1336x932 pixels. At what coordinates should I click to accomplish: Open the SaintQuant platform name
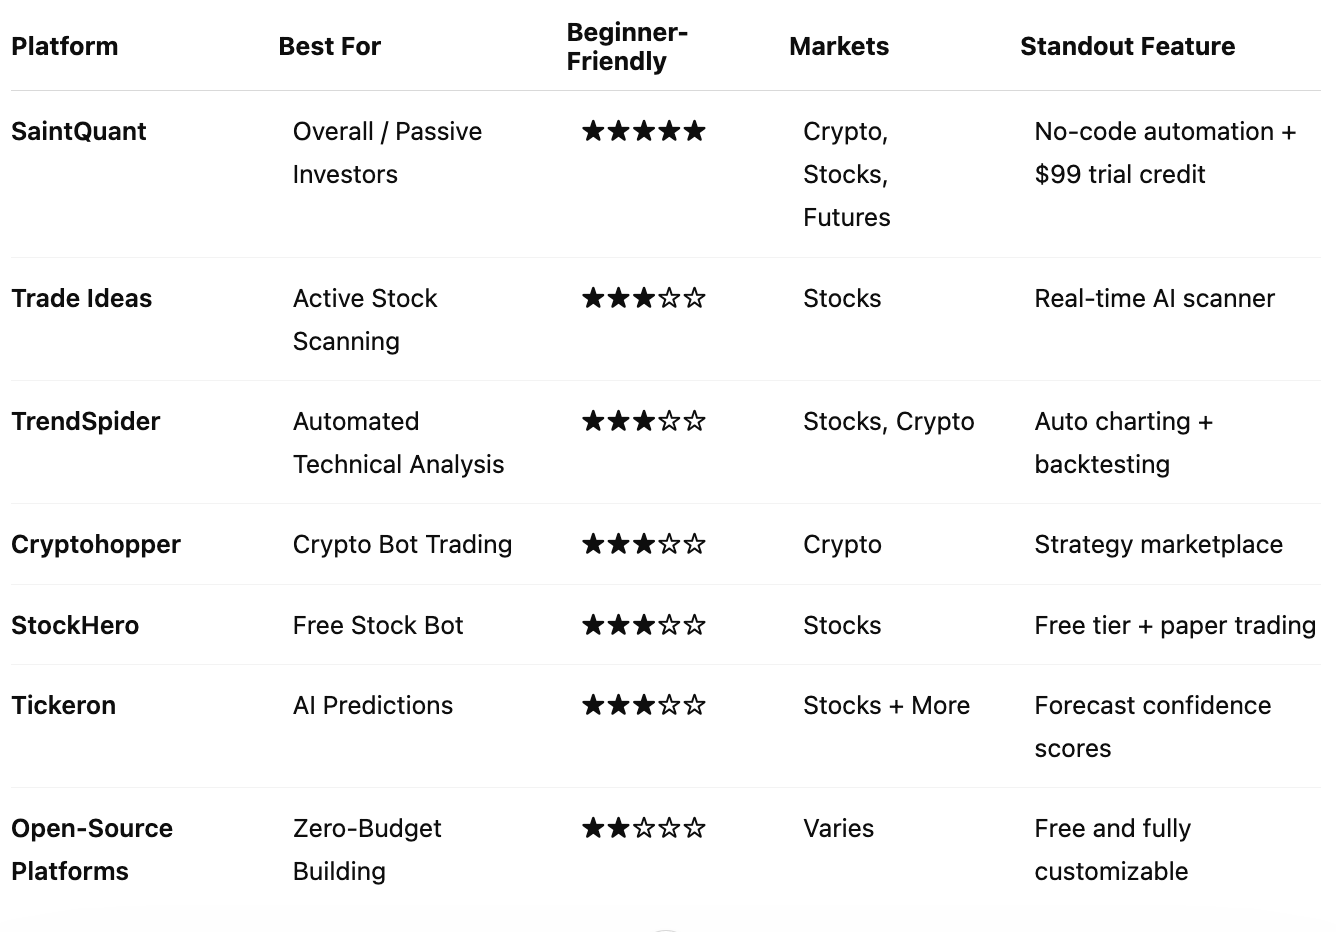[78, 131]
